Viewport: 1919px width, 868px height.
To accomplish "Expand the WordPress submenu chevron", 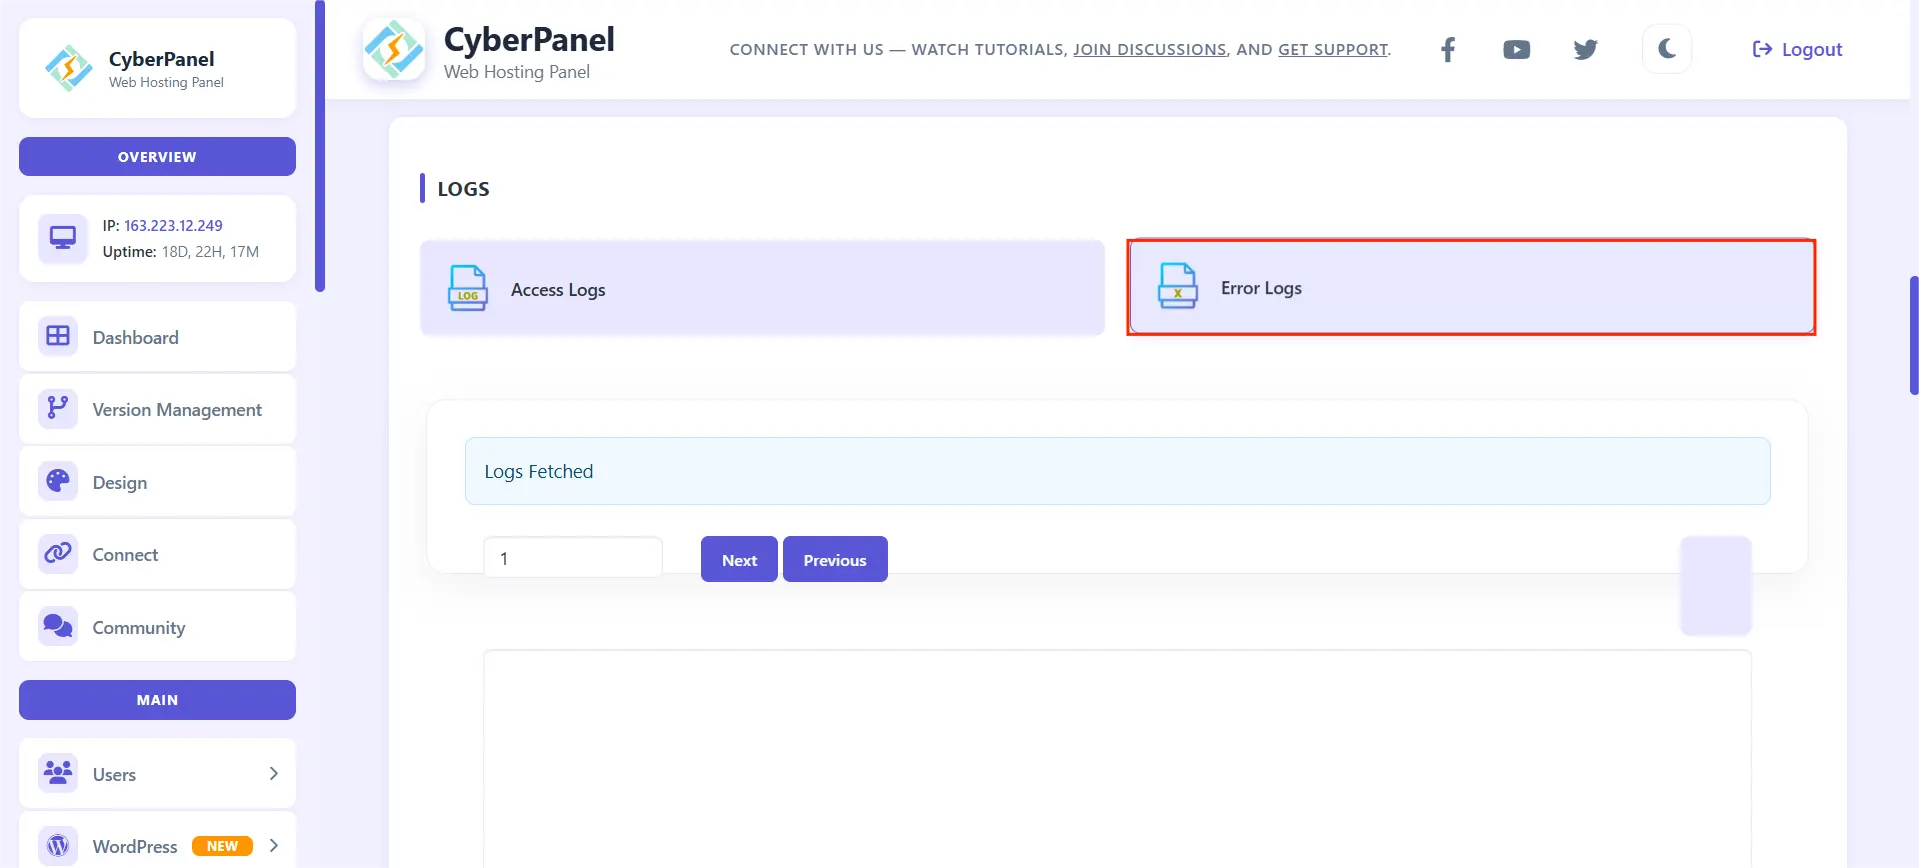I will pyautogui.click(x=274, y=845).
